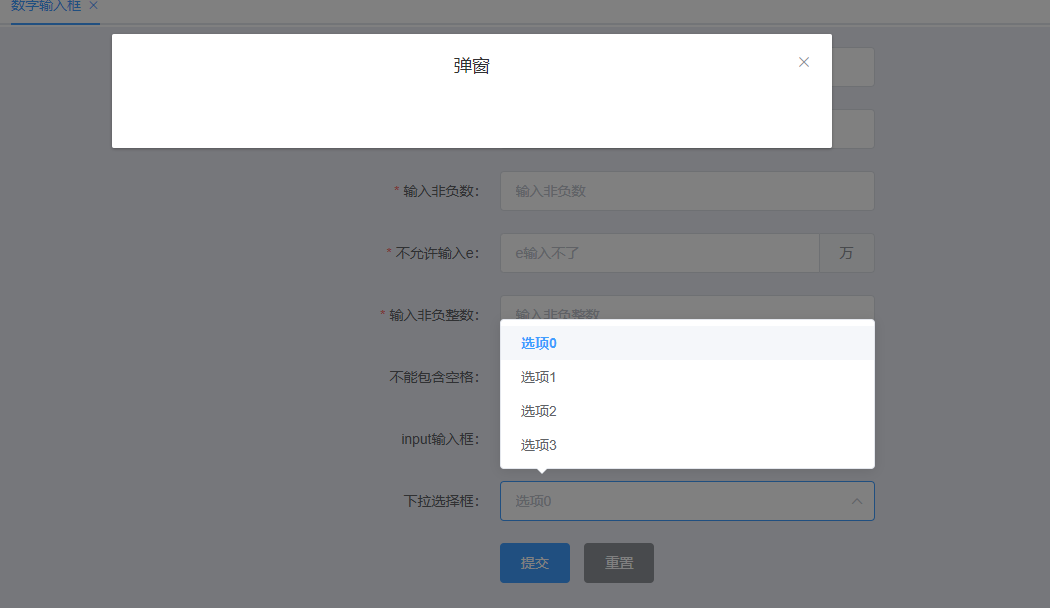Click the 重置 reset button
The width and height of the screenshot is (1050, 608).
point(618,562)
